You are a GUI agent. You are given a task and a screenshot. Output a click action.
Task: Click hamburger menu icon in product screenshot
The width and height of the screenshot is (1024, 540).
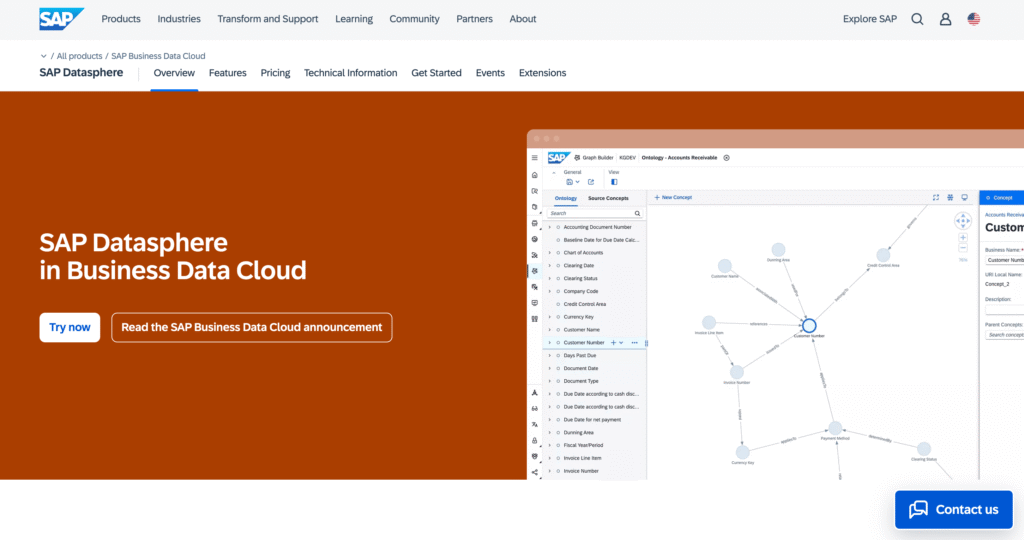(x=534, y=158)
